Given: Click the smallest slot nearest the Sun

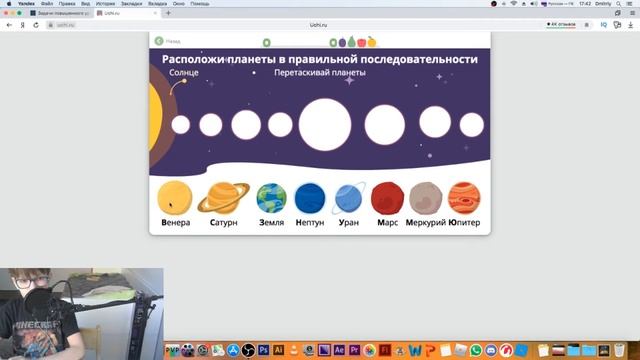Looking at the screenshot, I should click(180, 124).
